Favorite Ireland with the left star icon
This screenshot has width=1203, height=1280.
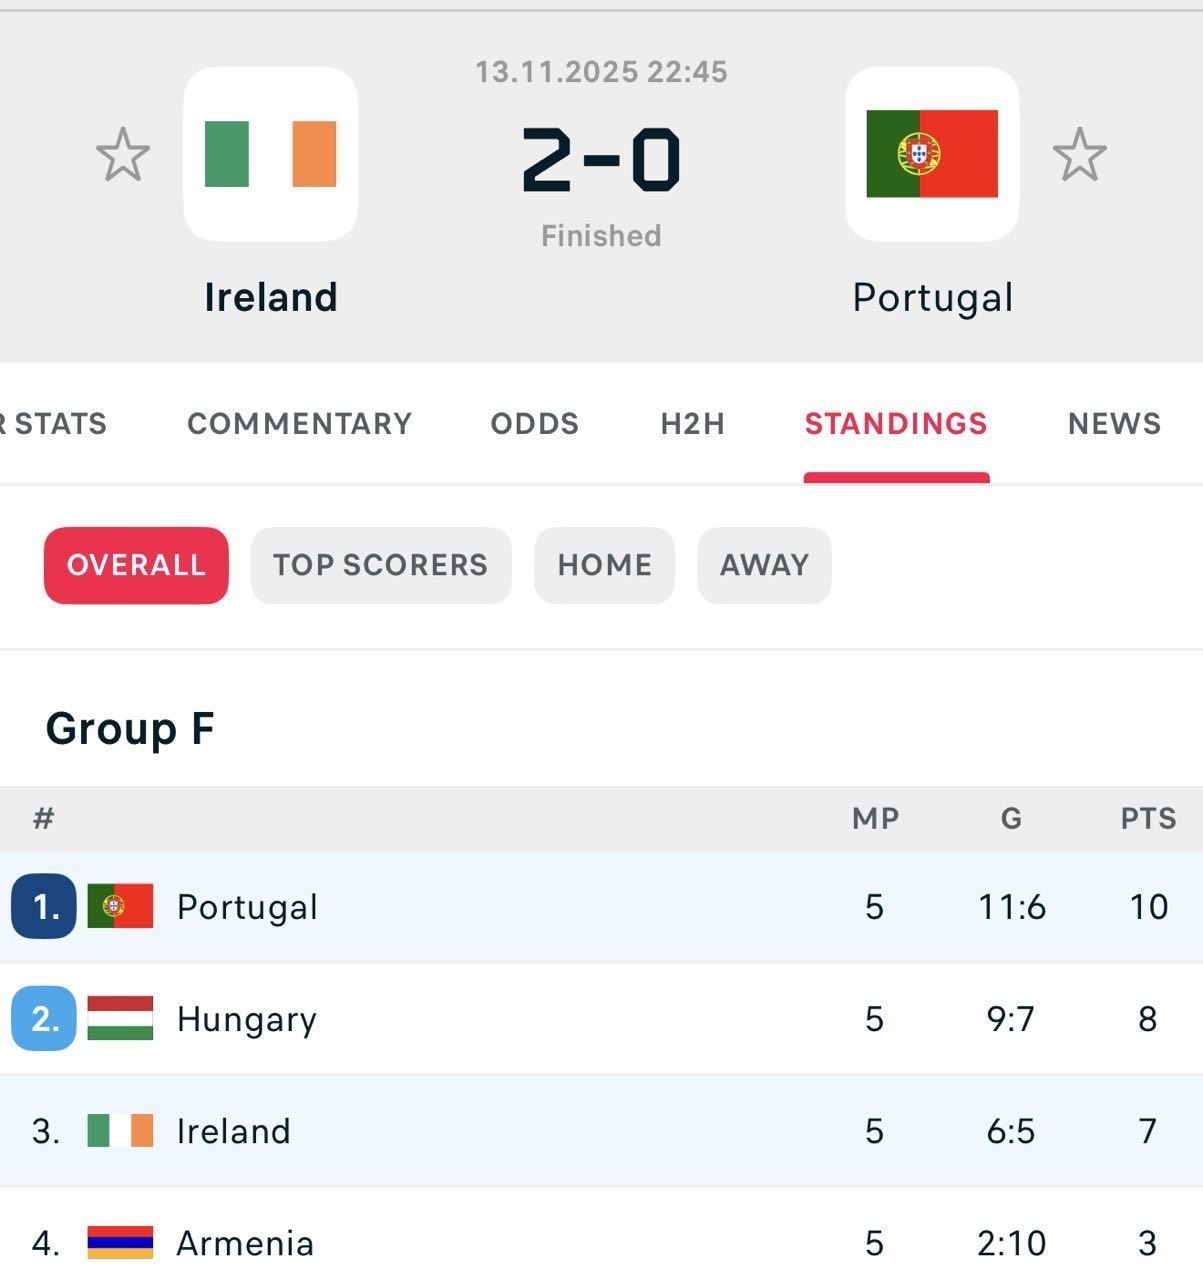[123, 155]
